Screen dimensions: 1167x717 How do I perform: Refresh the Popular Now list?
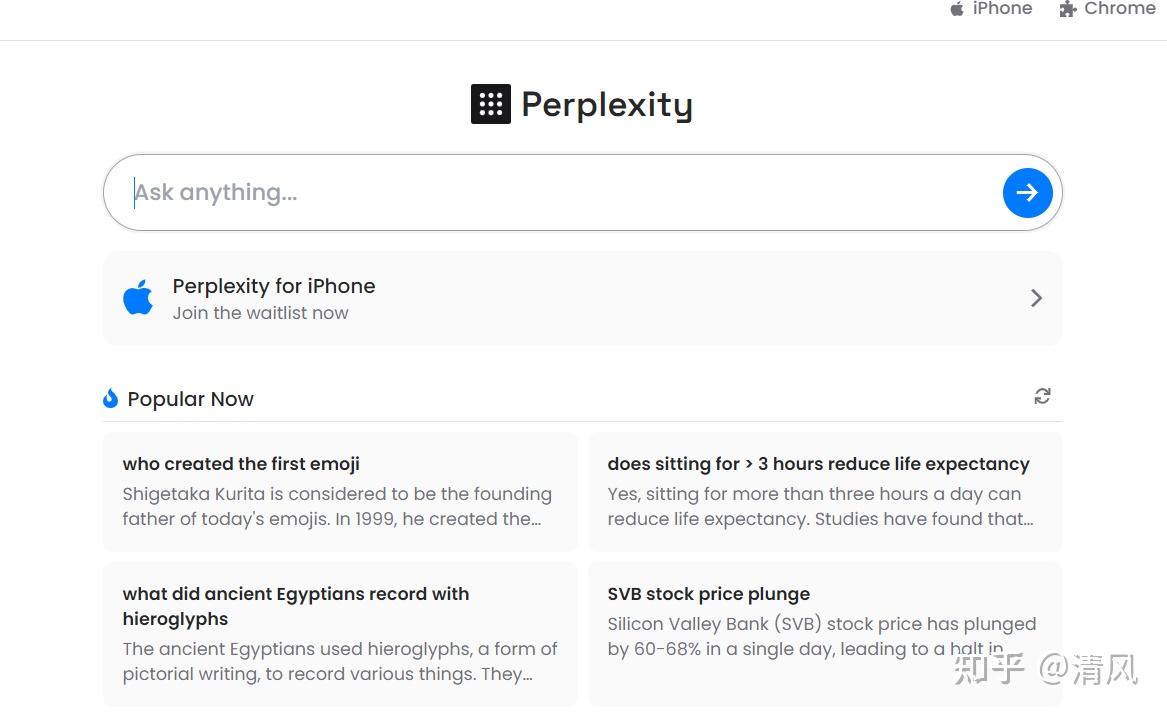pyautogui.click(x=1042, y=396)
